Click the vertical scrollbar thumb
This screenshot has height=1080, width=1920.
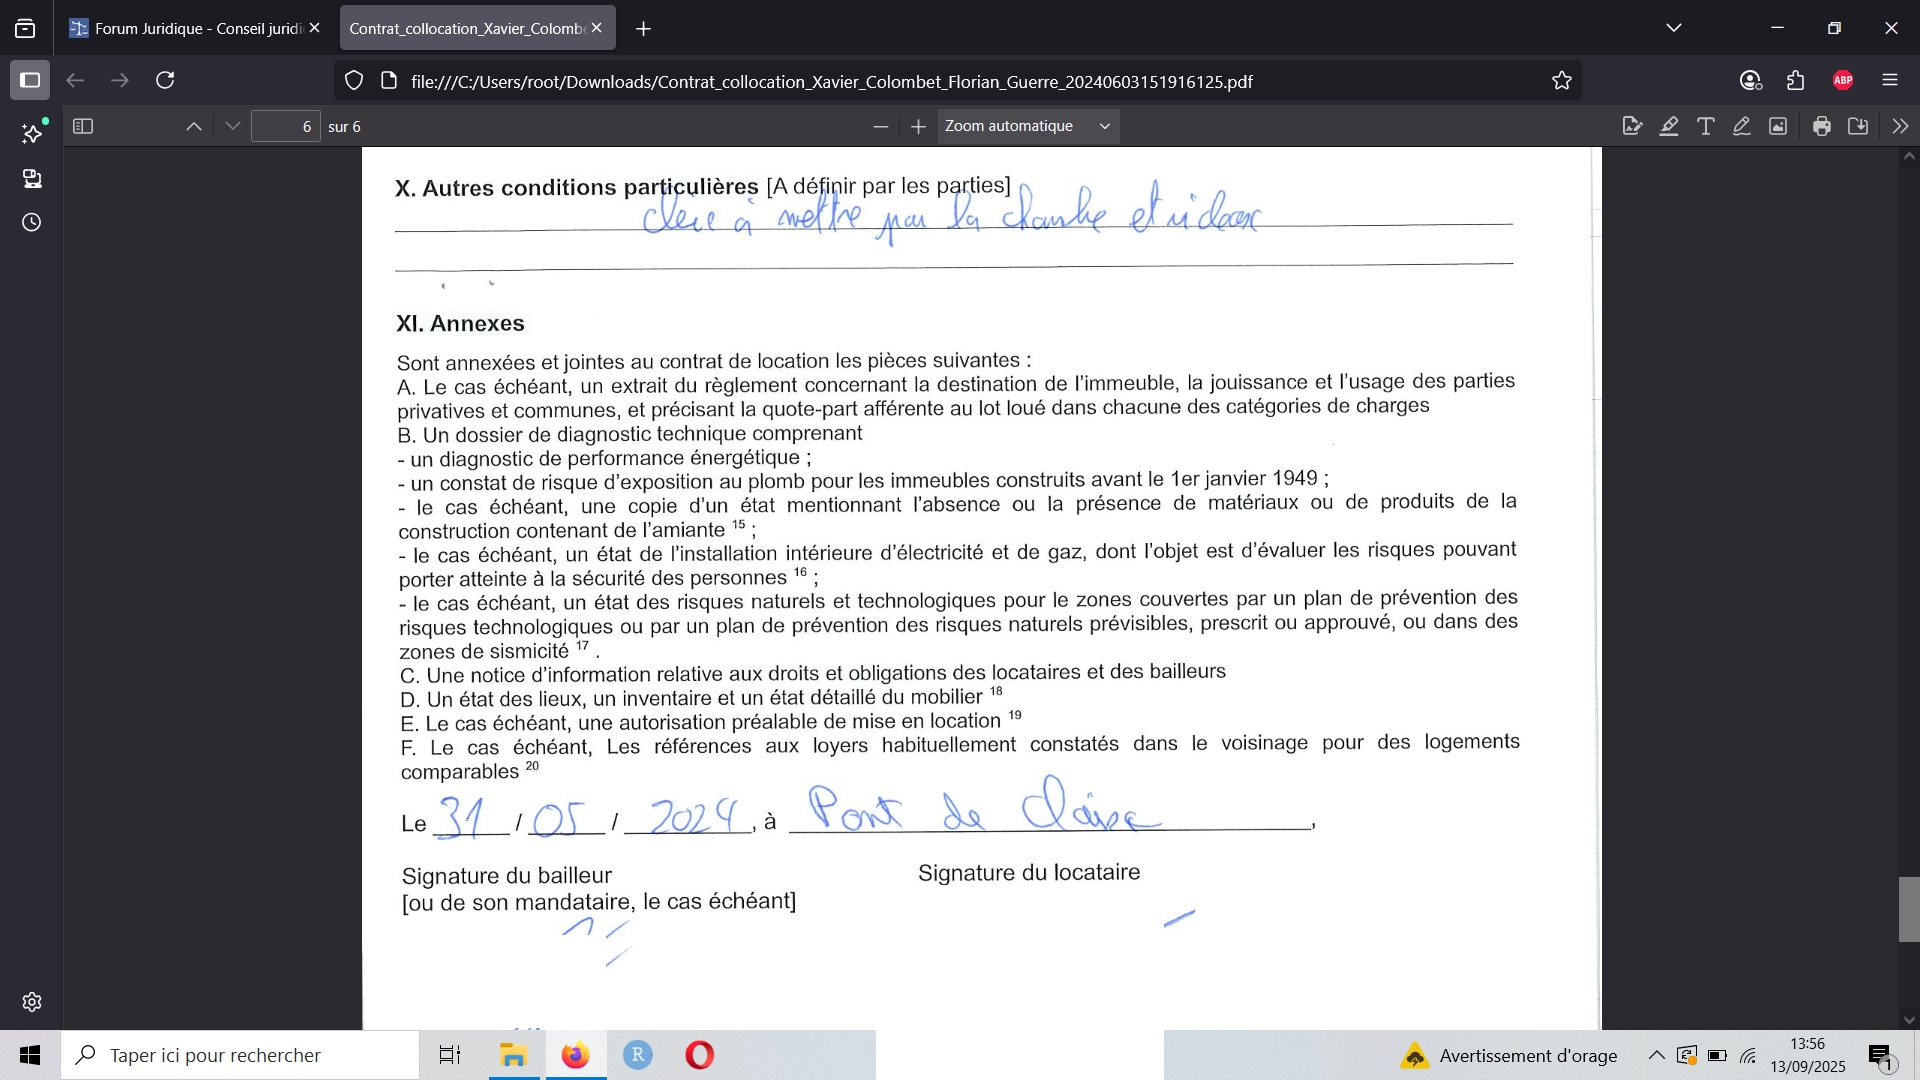pos(1909,908)
